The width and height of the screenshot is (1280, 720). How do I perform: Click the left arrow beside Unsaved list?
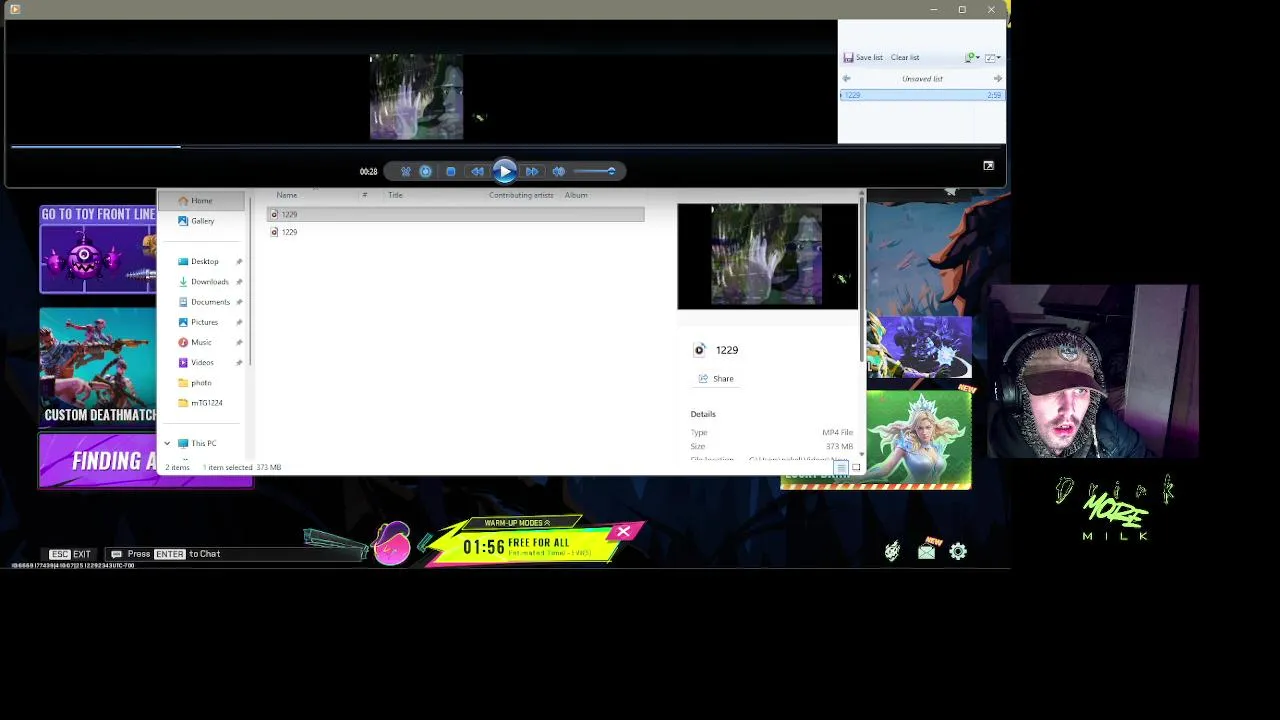[x=846, y=78]
